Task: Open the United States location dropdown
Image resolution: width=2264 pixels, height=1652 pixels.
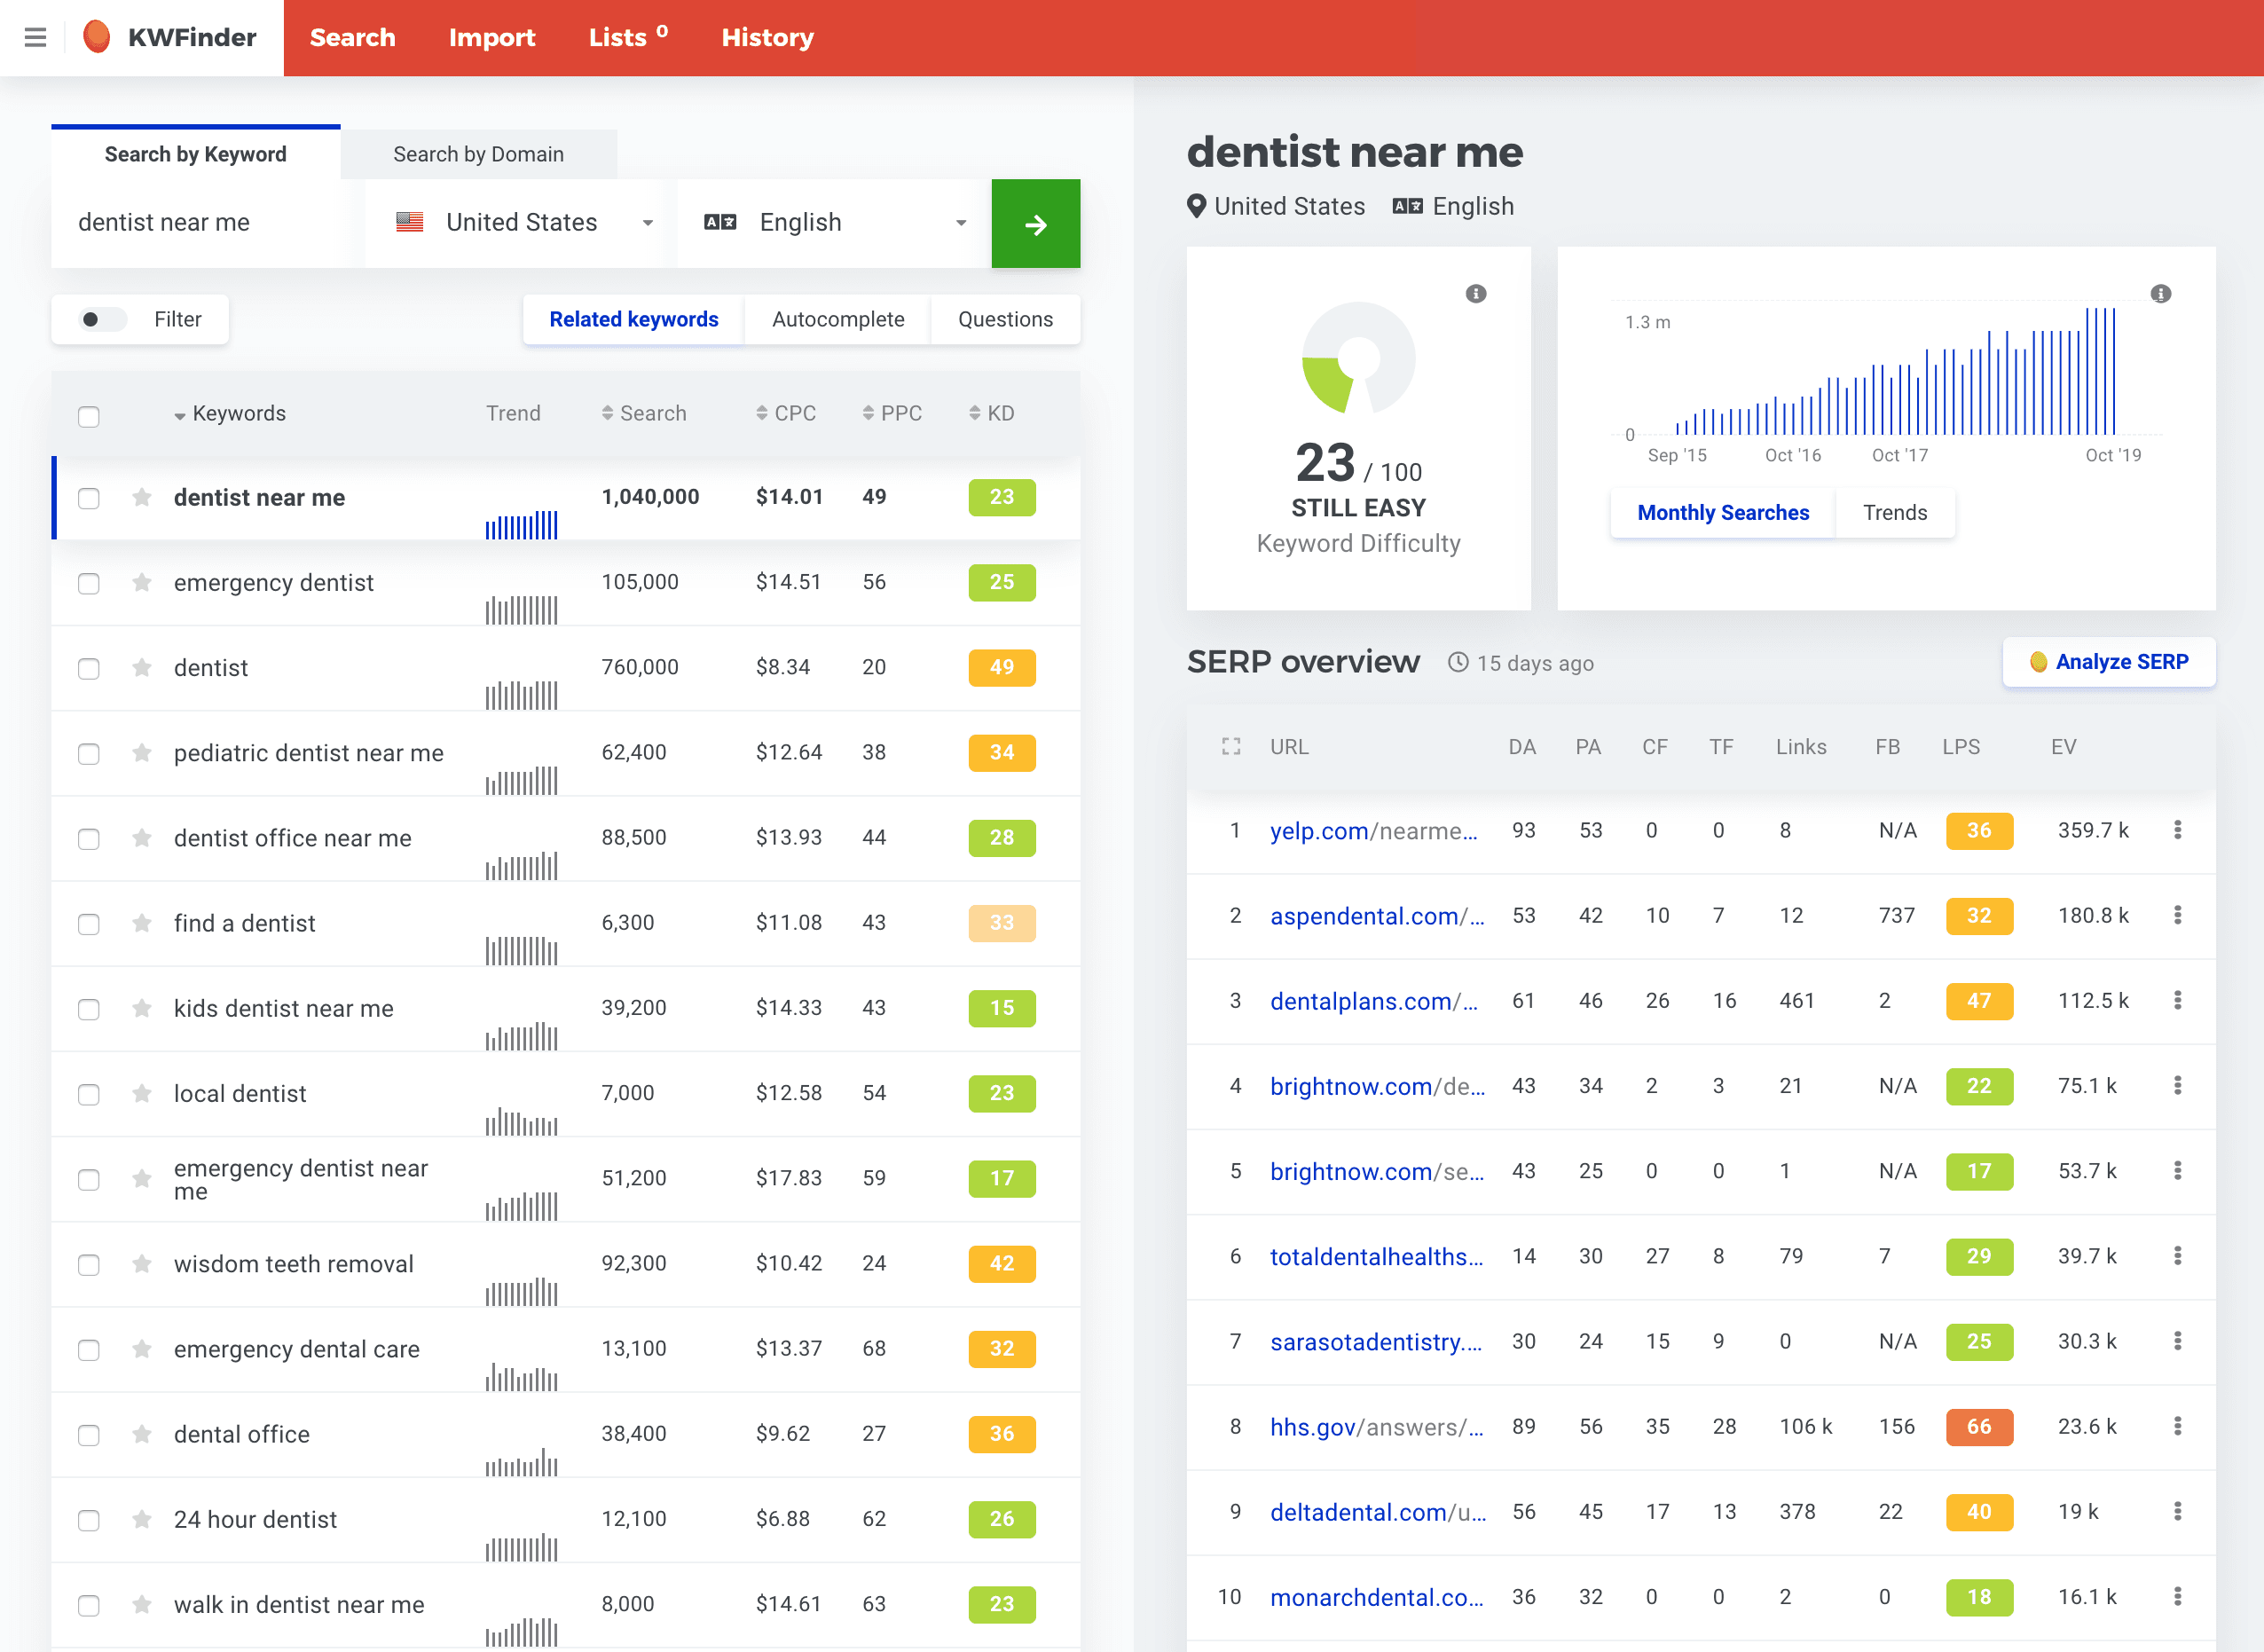Action: click(522, 223)
